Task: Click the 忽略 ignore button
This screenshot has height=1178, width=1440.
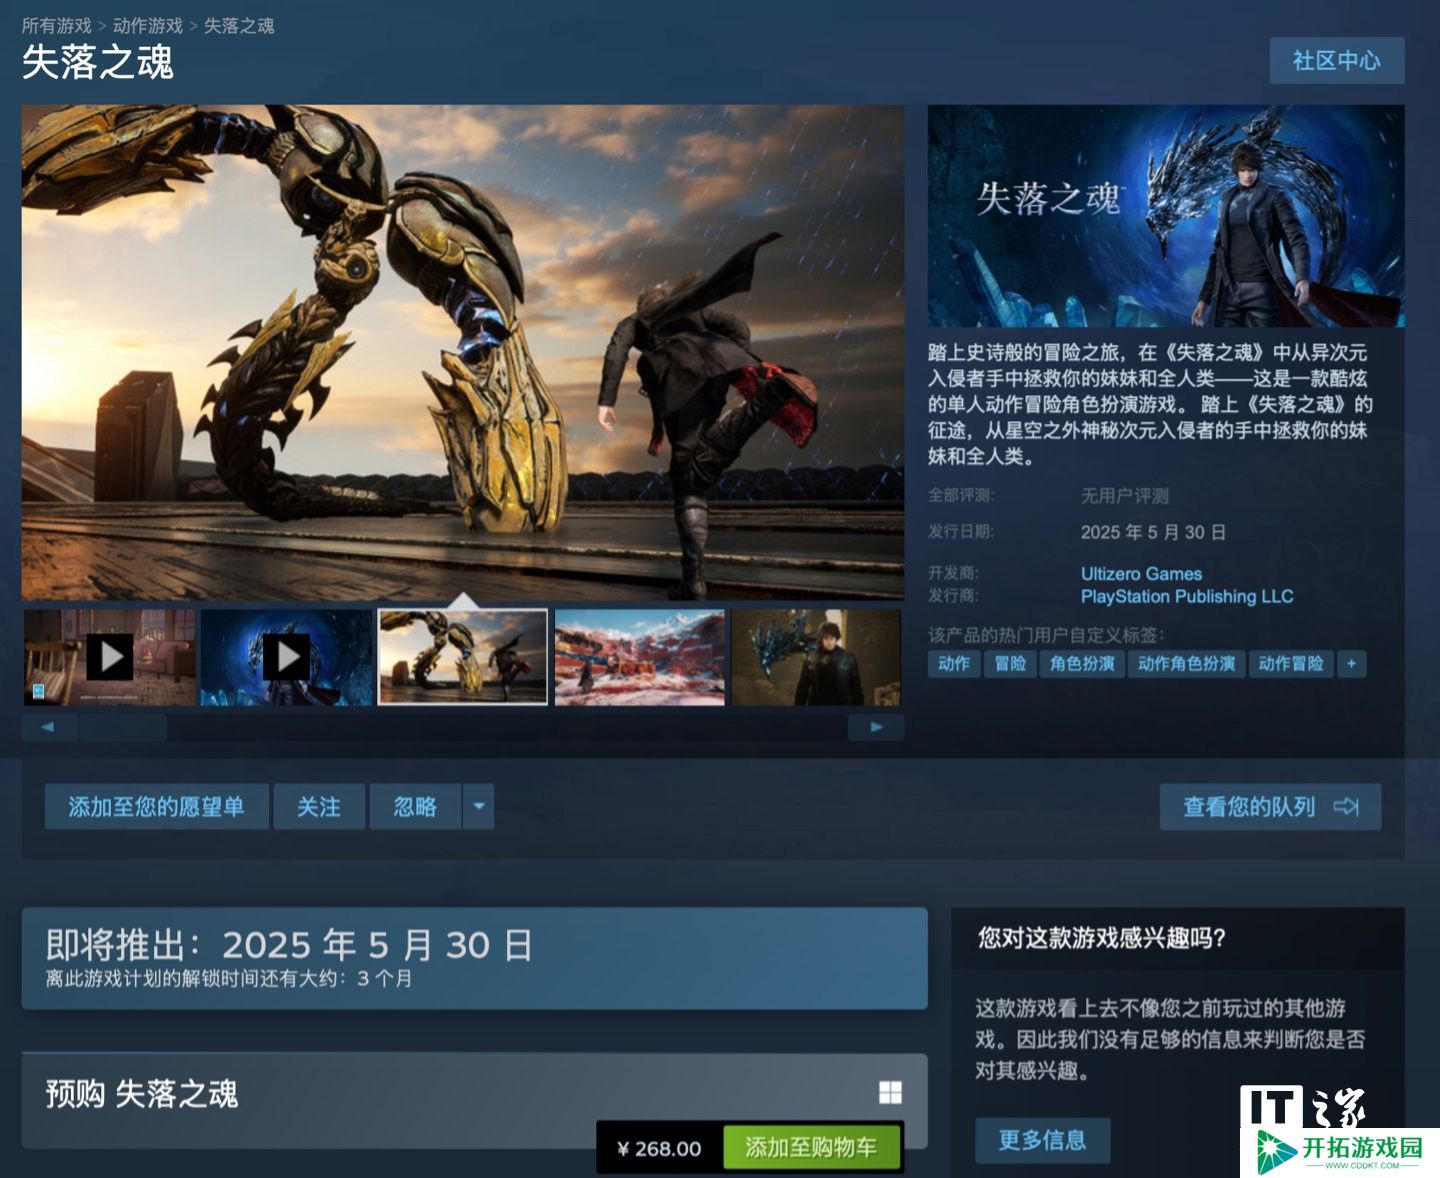Action: (415, 807)
